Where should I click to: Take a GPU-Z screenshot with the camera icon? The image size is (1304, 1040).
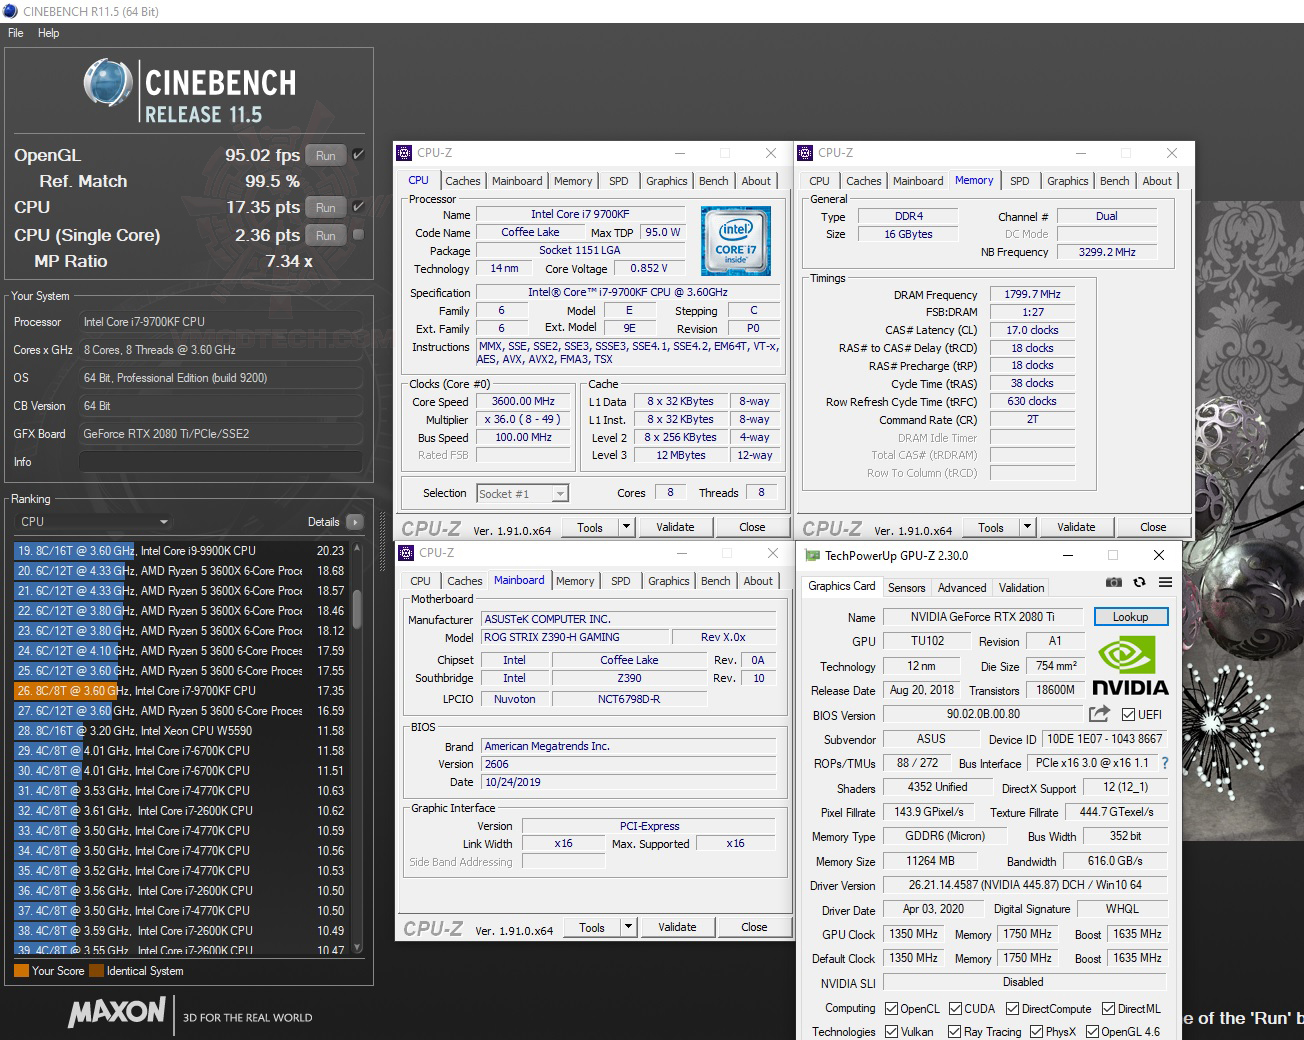1114,582
